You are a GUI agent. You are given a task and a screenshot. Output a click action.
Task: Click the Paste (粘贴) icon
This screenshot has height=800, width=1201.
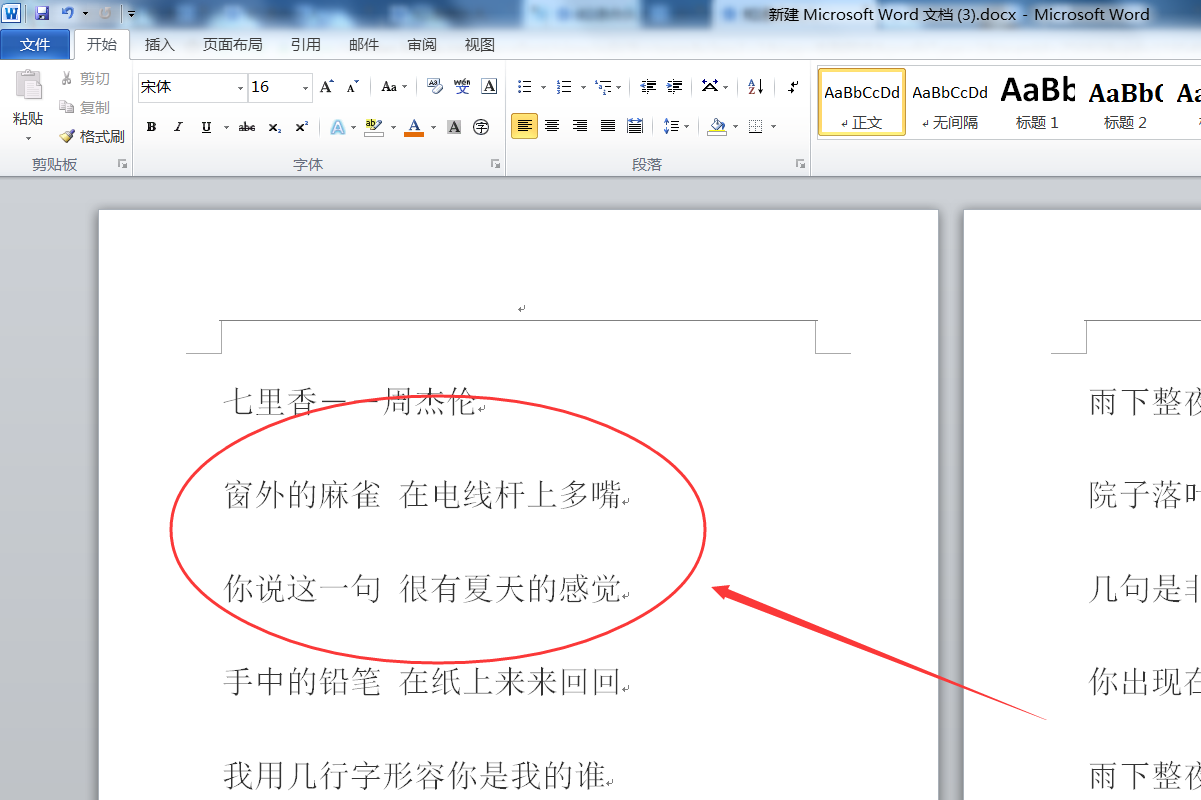click(28, 86)
